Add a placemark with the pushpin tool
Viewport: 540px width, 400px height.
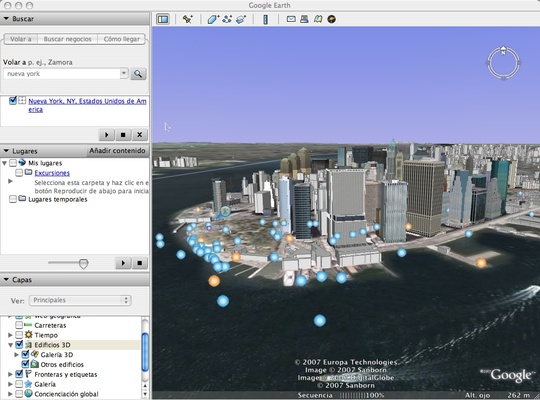click(188, 19)
